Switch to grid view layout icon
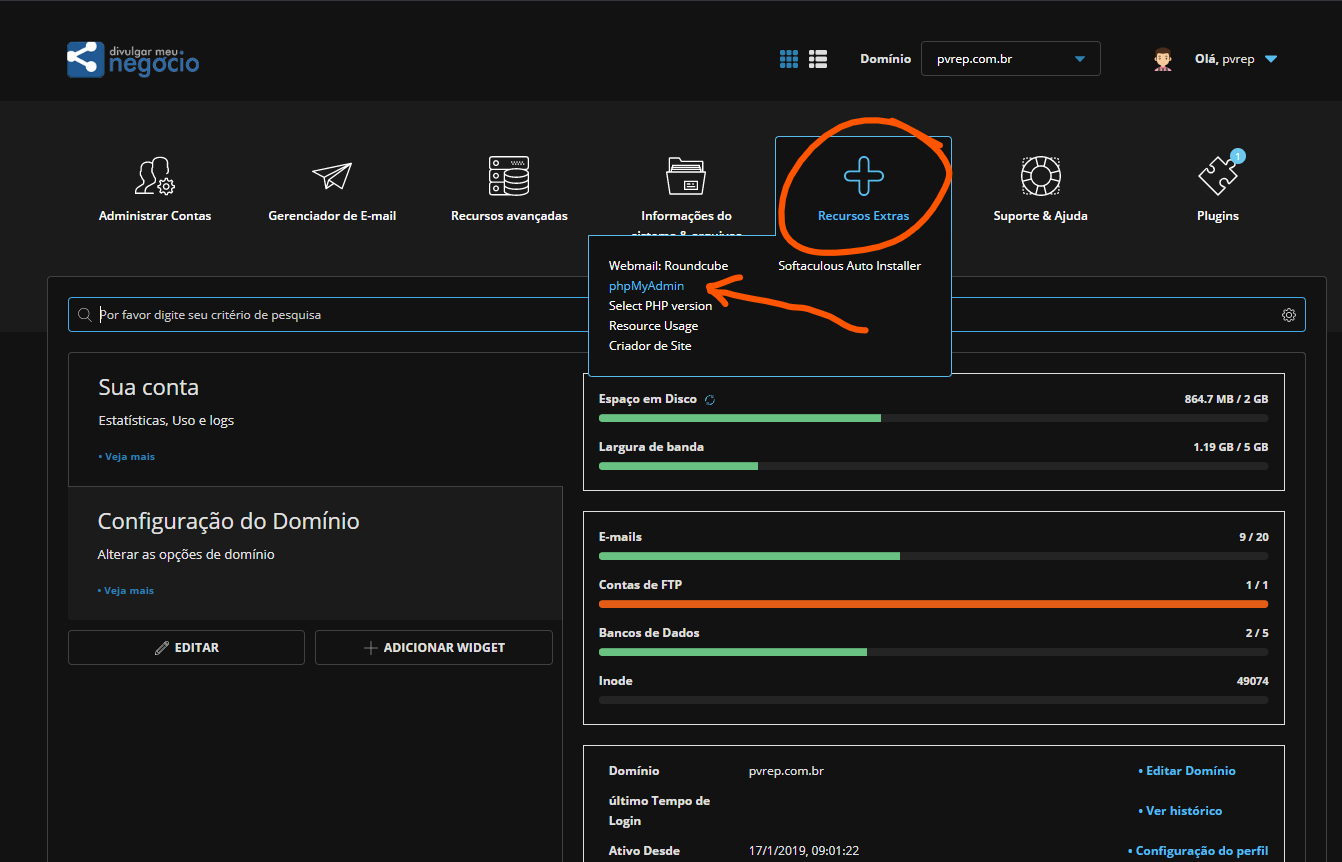 click(789, 59)
